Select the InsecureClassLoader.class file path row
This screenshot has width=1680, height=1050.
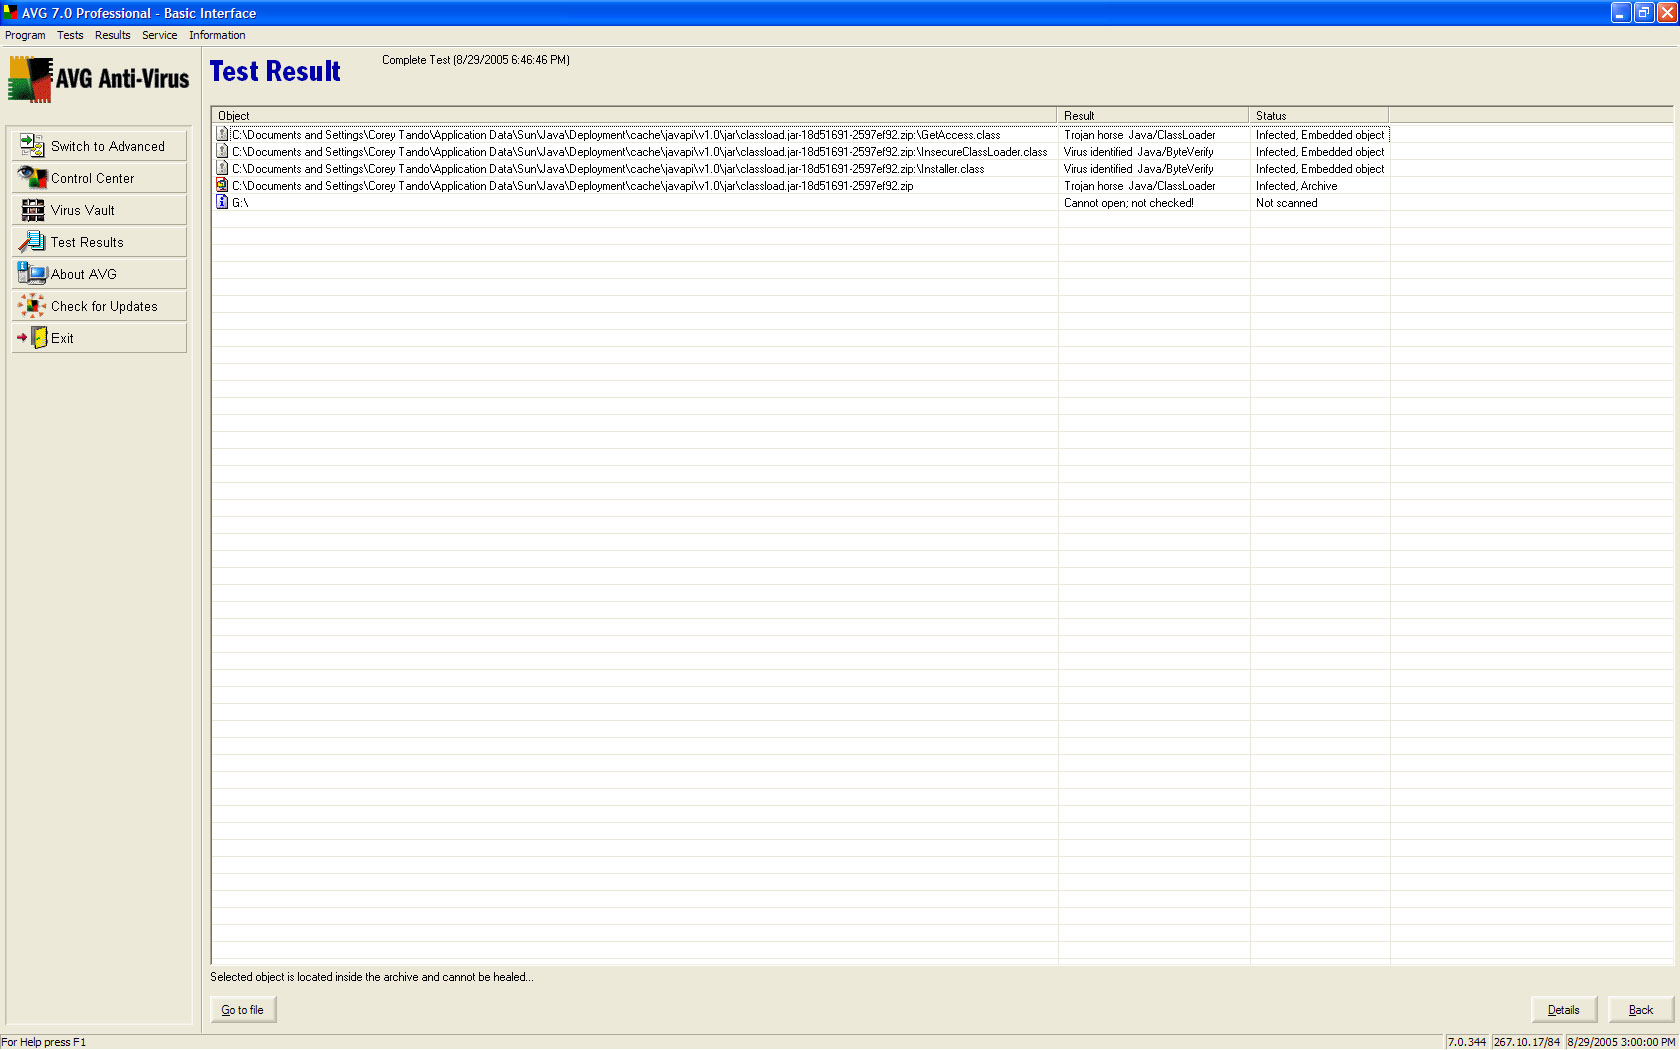point(640,152)
